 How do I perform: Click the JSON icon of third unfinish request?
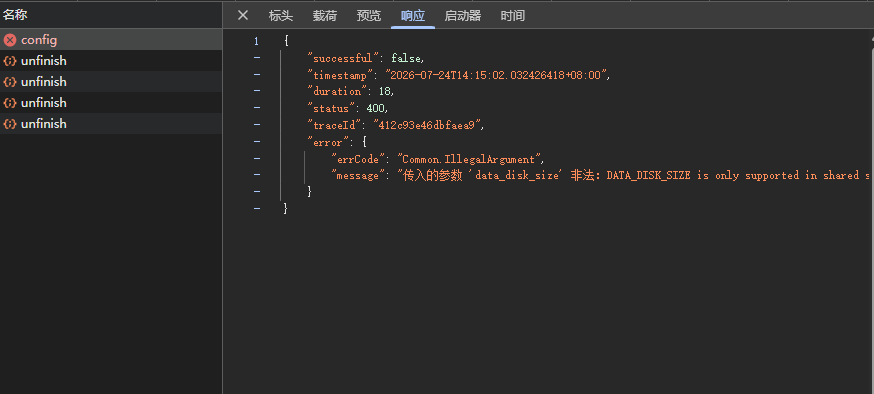point(9,103)
